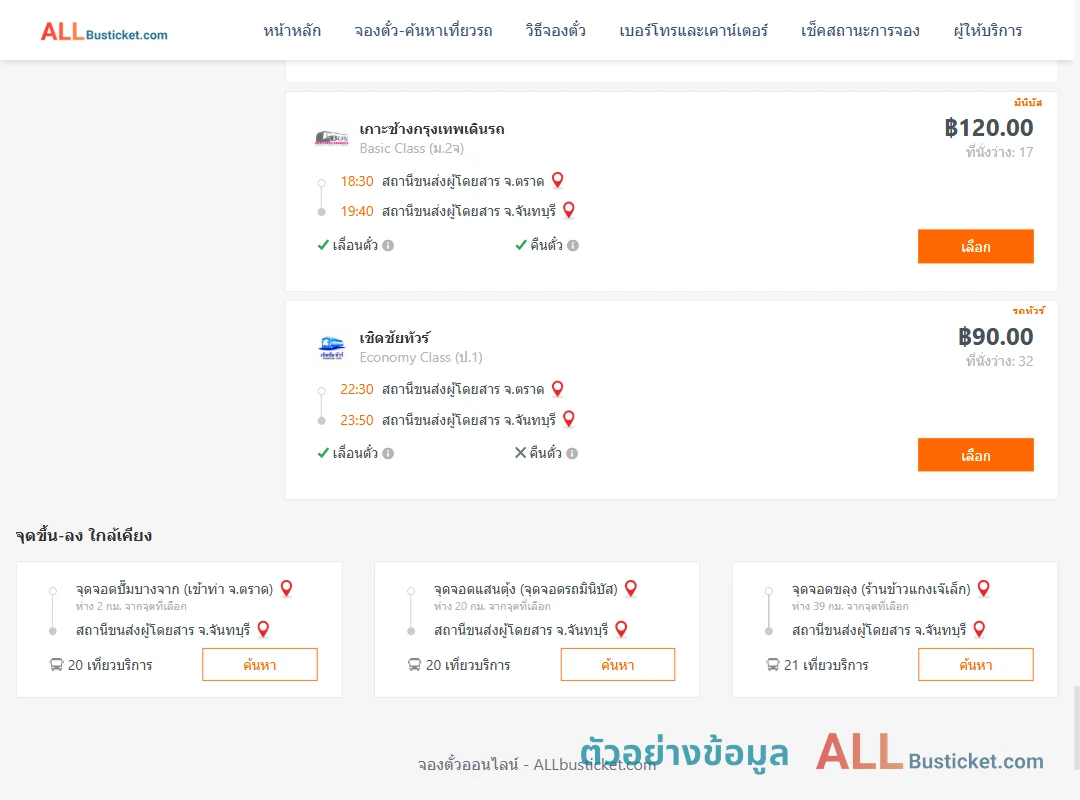Click the รถทัวร์ vehicle type label
1080x800 pixels.
point(1028,311)
